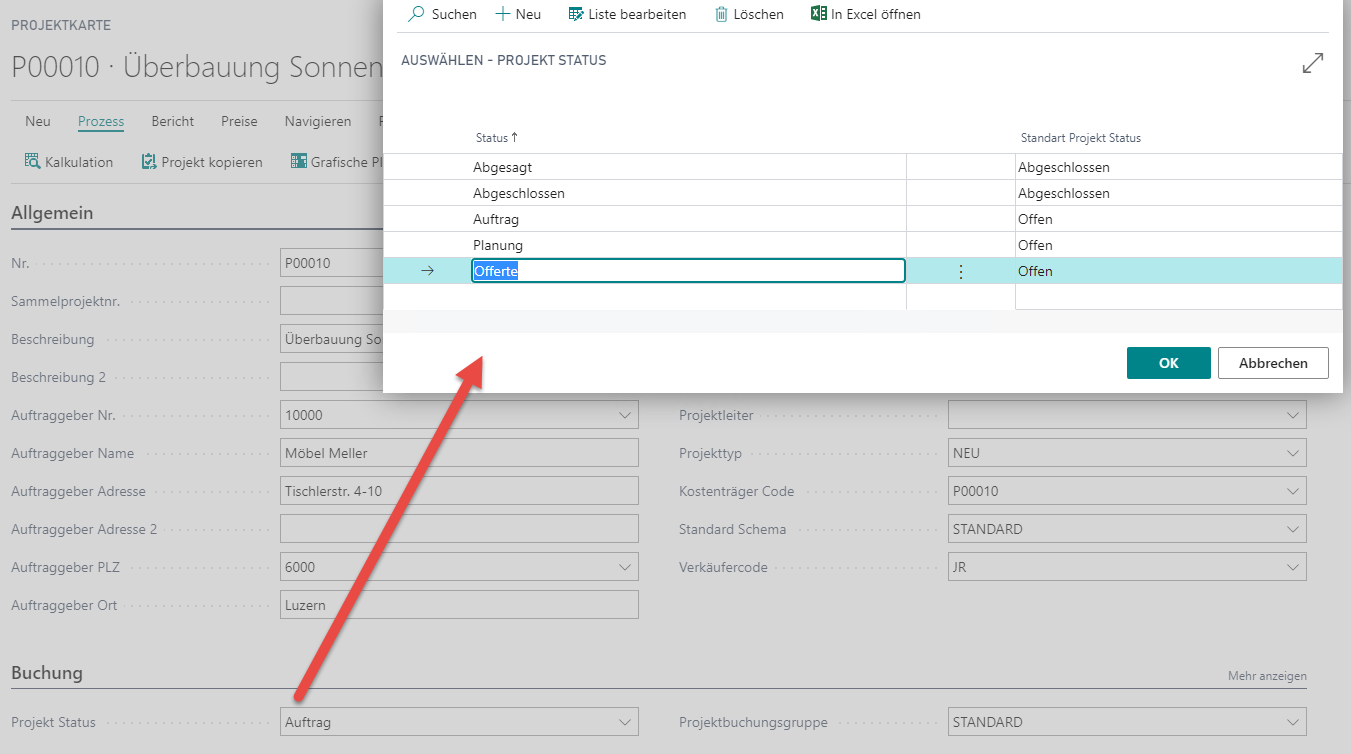1351x754 pixels.
Task: Collapse the Allgemein section heading
Action: (52, 212)
